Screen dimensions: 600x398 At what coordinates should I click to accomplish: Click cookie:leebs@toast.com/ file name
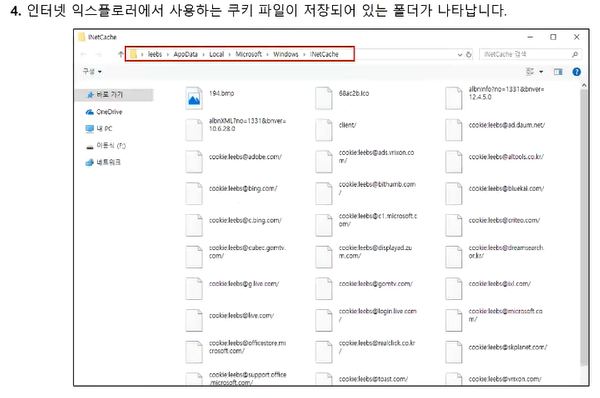(x=373, y=379)
